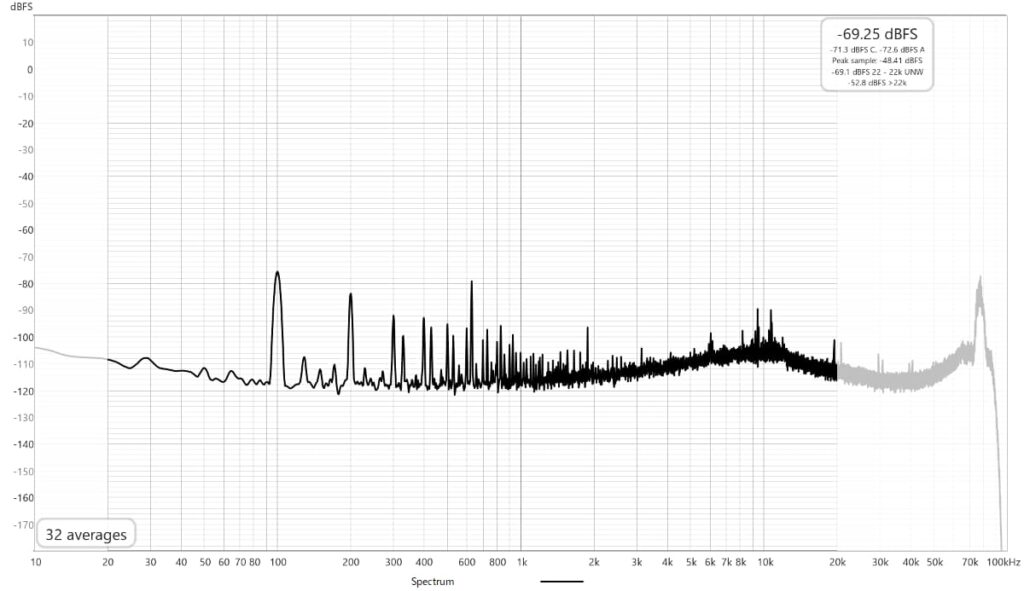Click the 0 dBFS vertical axis label

[x=30, y=69]
